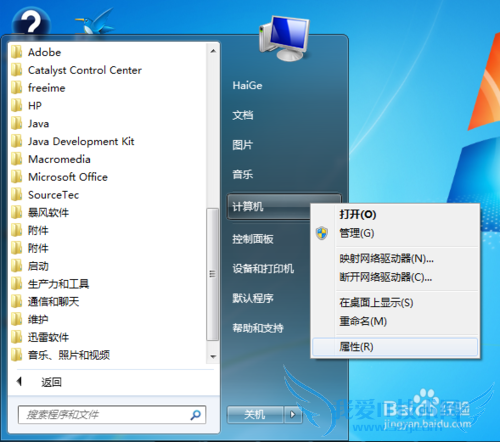Click the blue bird desktop icon
Screen dimensions: 500x442
(x=96, y=22)
